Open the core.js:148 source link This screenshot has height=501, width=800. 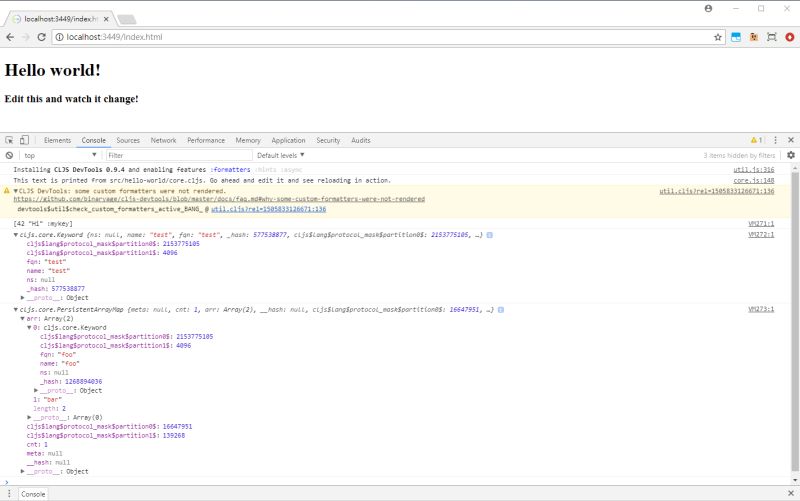point(754,181)
